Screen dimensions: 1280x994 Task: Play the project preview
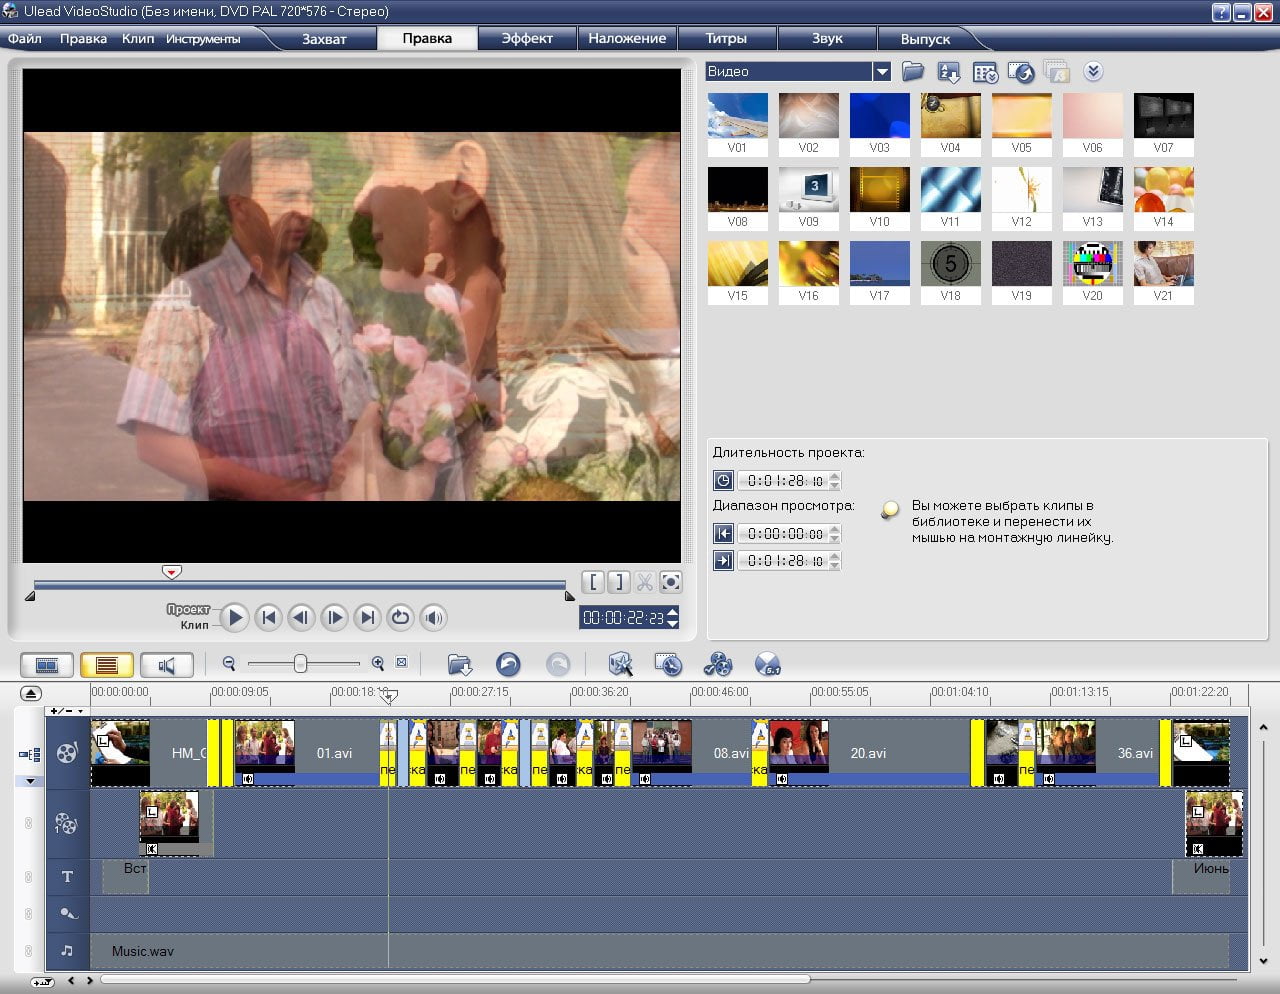(x=234, y=617)
